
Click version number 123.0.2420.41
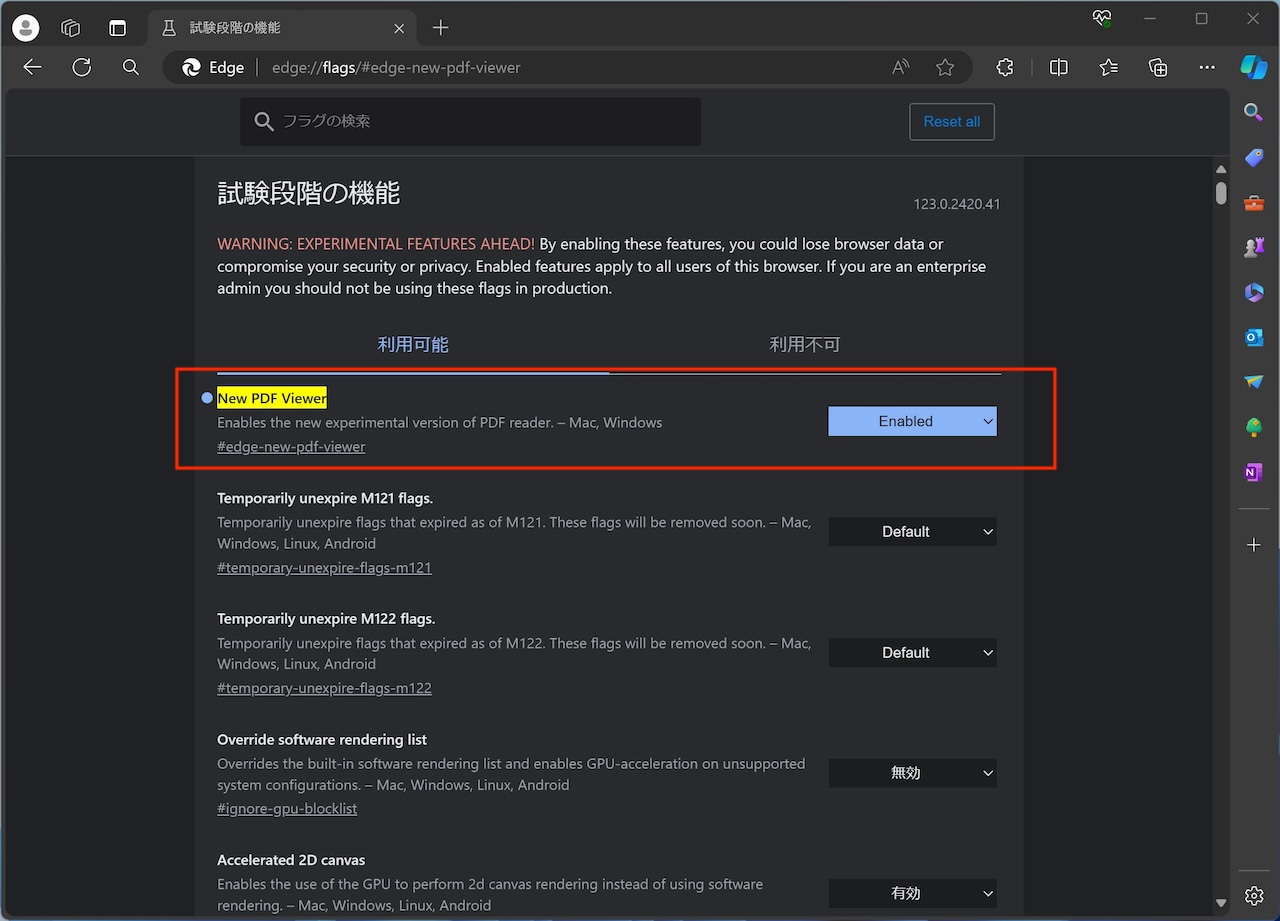[x=957, y=204]
